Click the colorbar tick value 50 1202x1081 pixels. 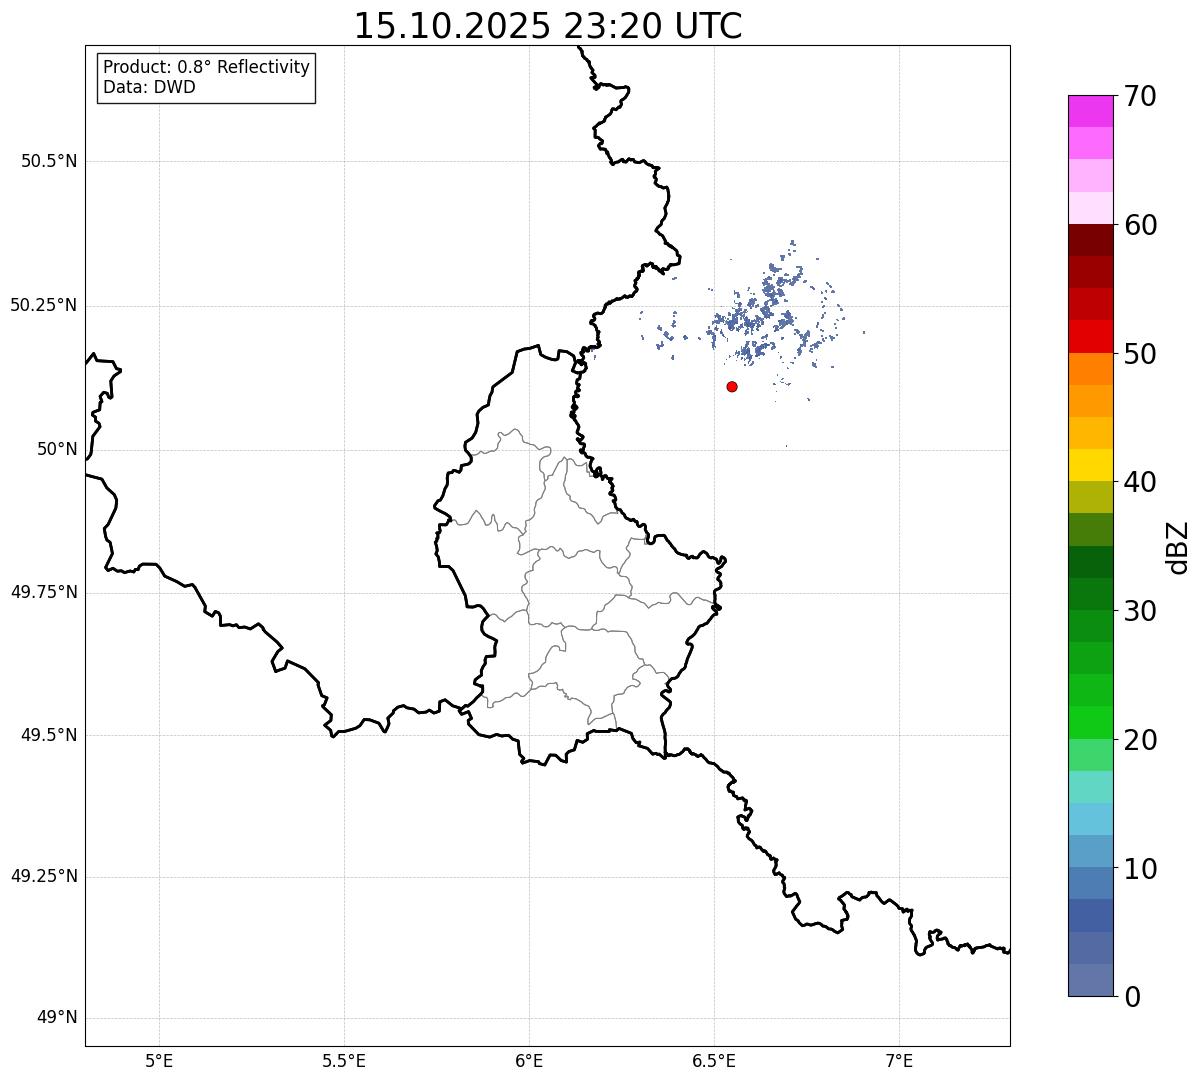tap(1141, 354)
